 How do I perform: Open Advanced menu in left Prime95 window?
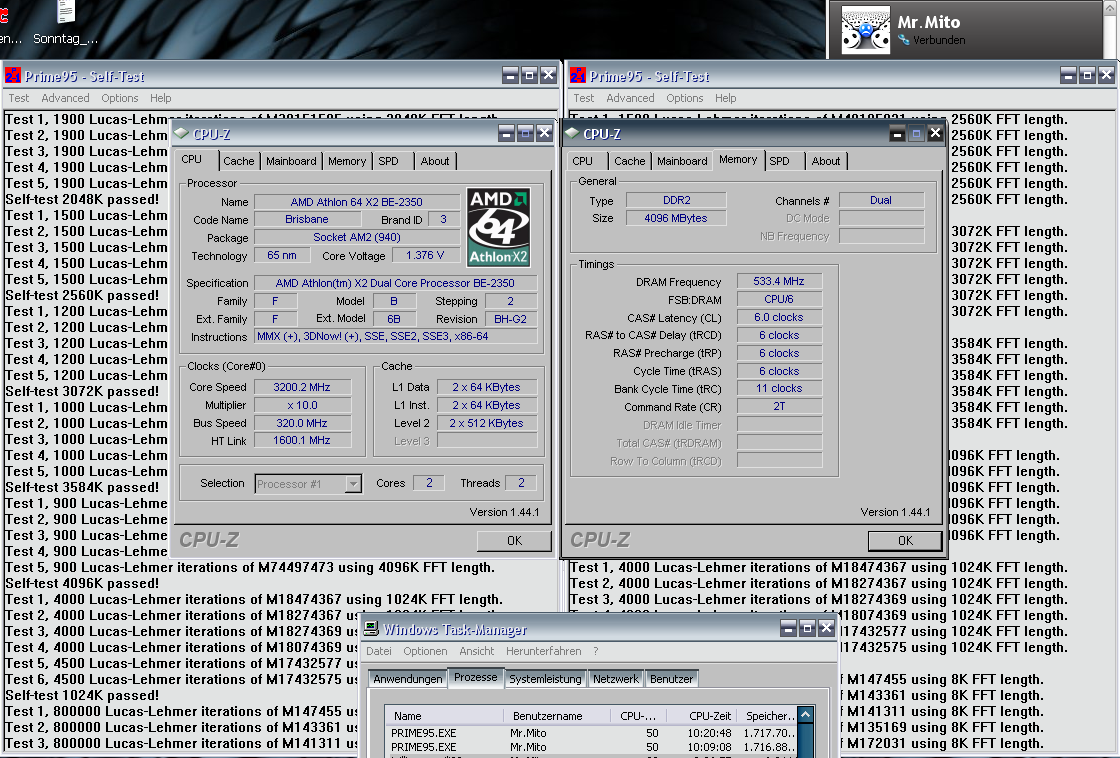(x=65, y=98)
